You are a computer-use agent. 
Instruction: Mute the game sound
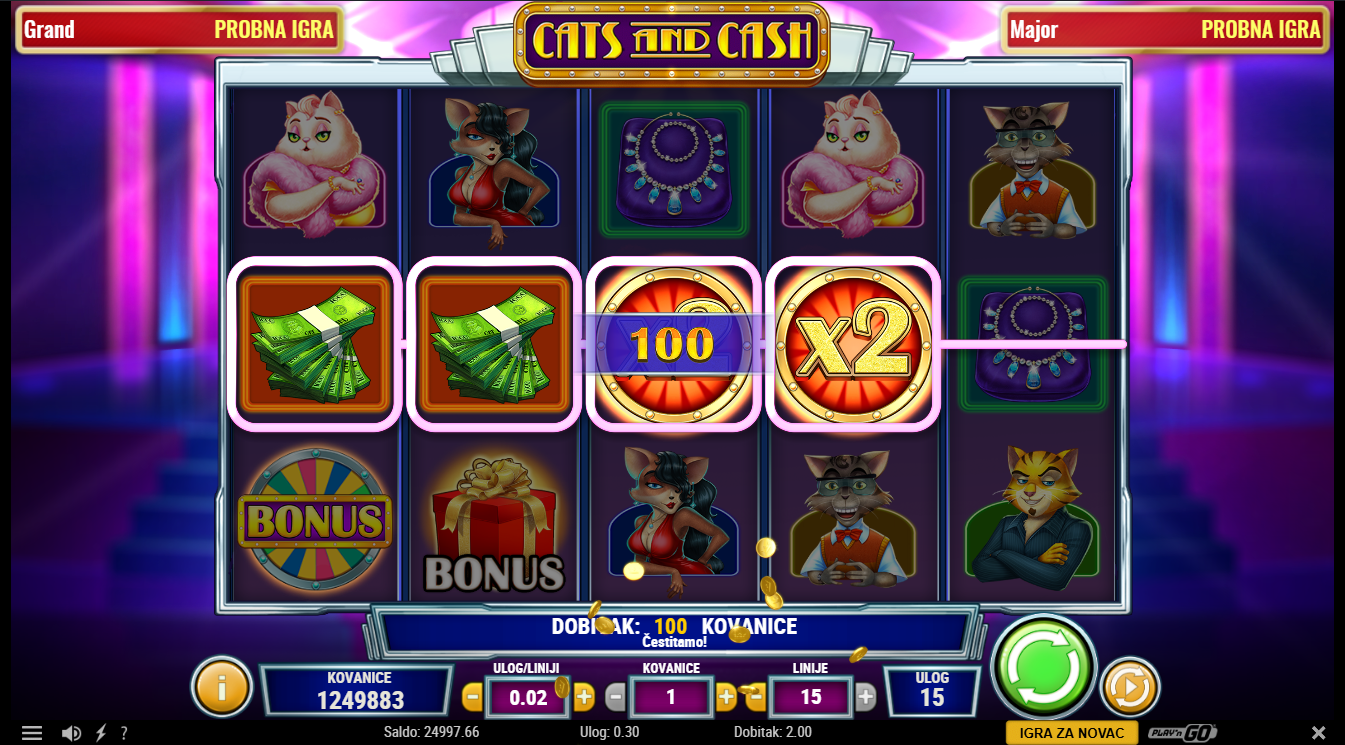click(x=71, y=733)
